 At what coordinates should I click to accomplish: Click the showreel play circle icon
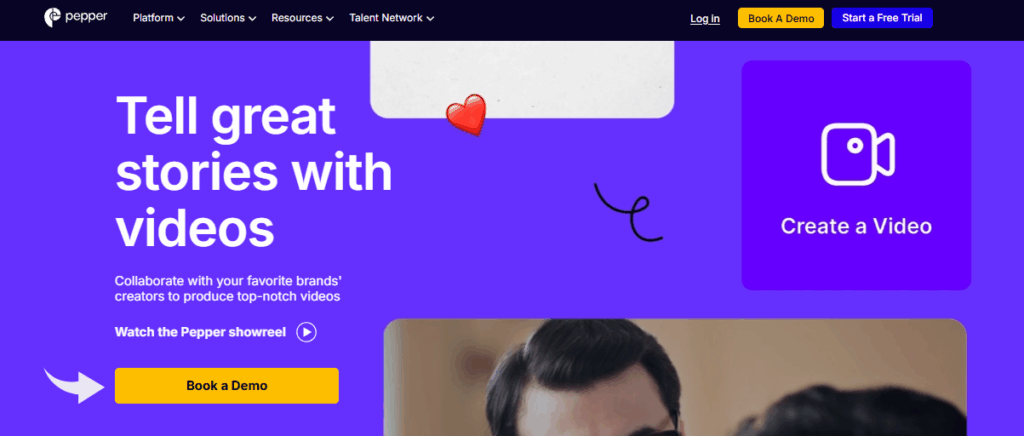306,332
